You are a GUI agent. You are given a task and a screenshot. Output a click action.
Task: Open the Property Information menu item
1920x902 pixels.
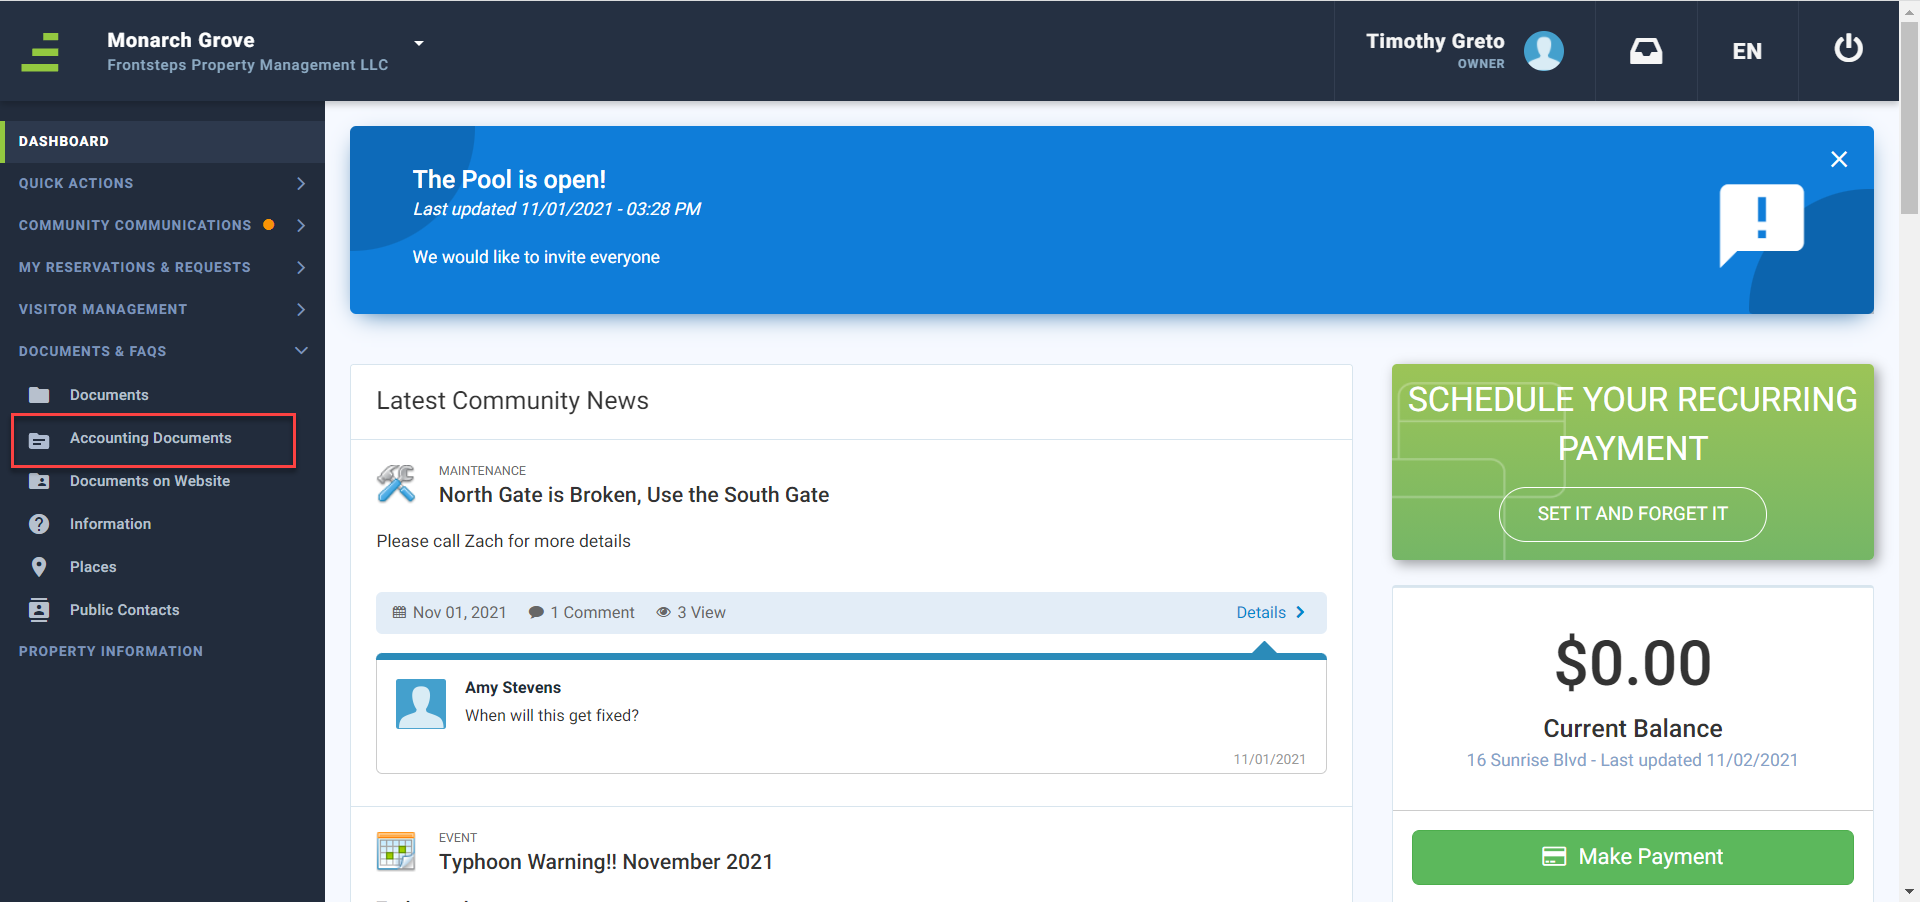point(111,651)
